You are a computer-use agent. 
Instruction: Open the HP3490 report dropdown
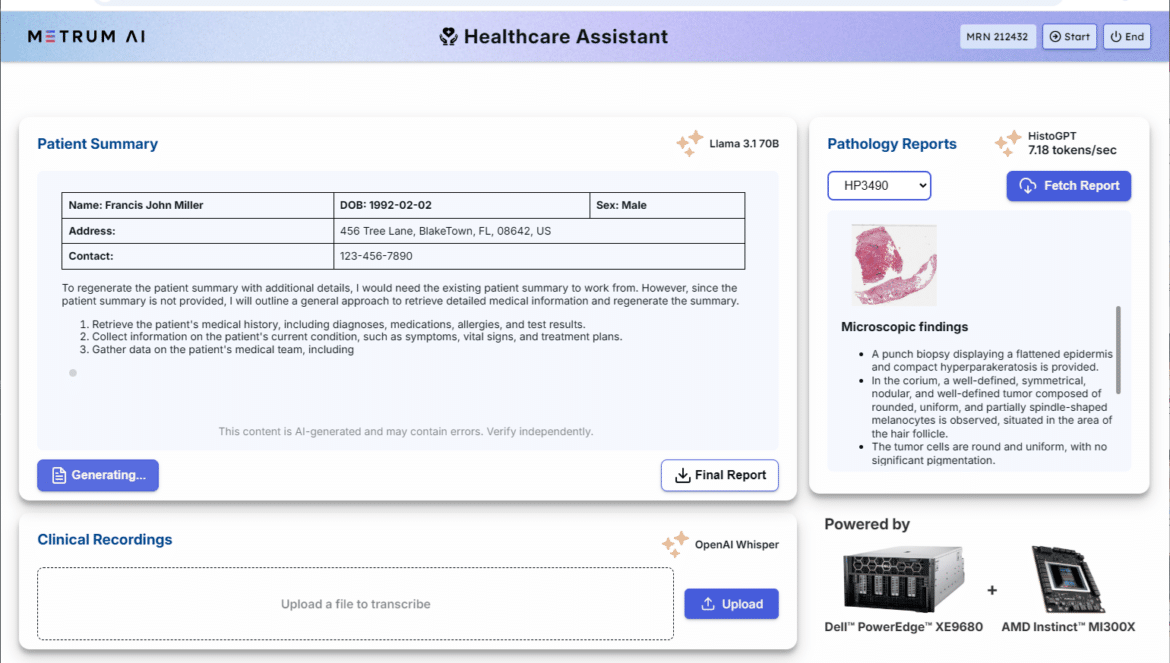click(x=879, y=186)
